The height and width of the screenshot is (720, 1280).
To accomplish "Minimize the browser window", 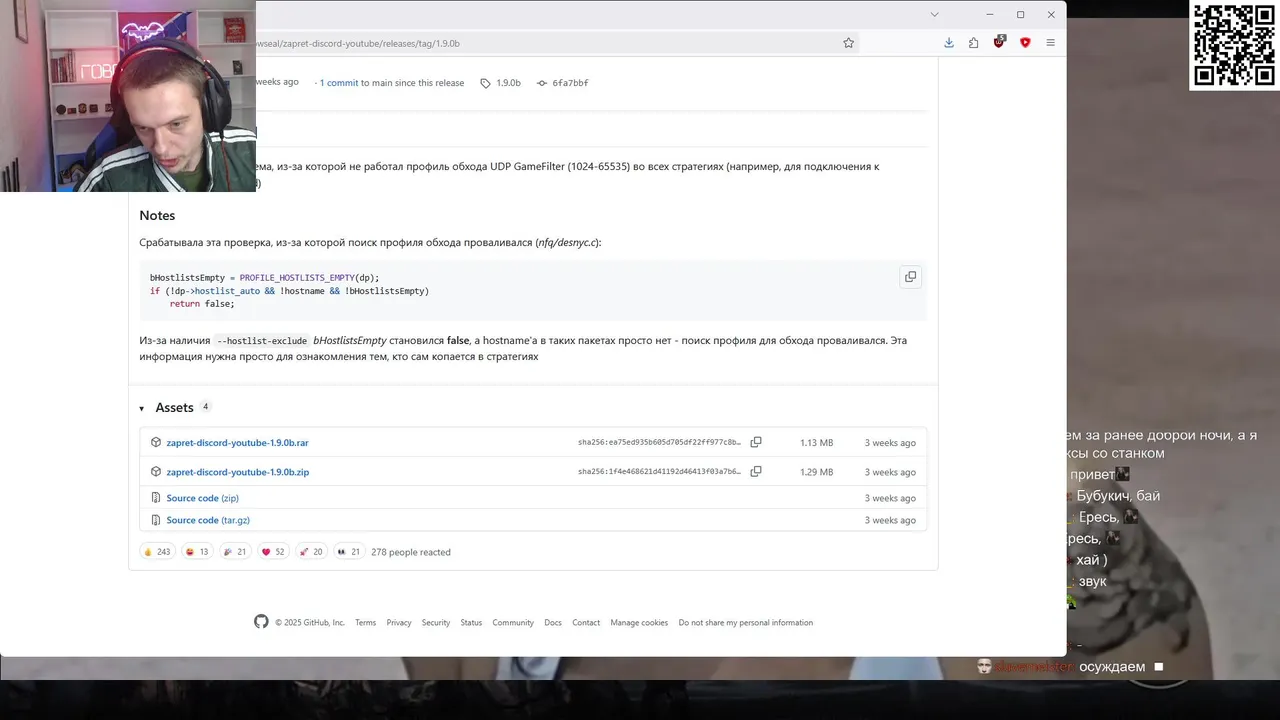I will click(989, 14).
